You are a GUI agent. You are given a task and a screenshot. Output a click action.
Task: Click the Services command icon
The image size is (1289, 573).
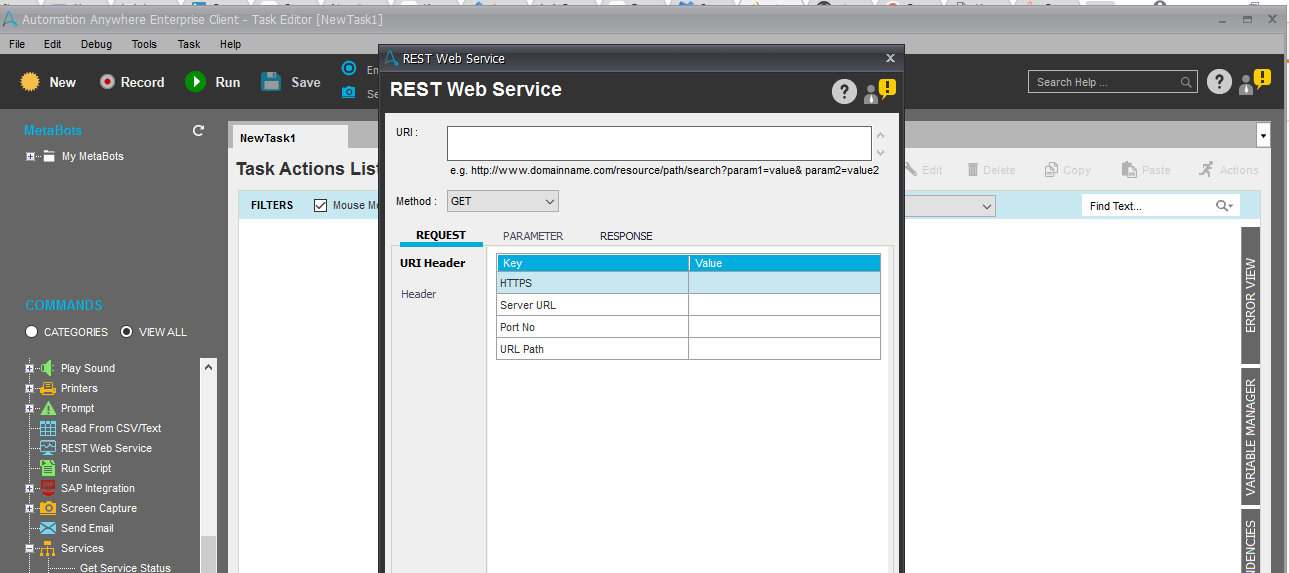coord(48,548)
